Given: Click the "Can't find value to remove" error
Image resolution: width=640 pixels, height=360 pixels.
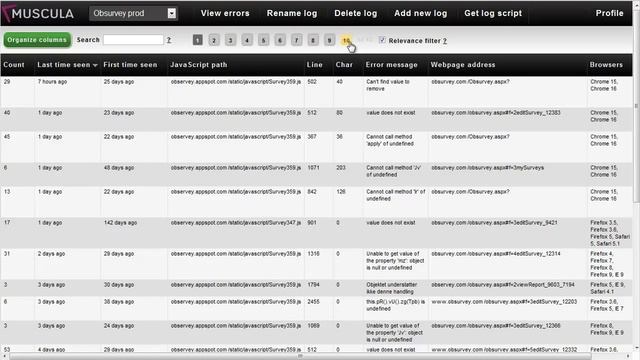Looking at the screenshot, I should tap(388, 85).
